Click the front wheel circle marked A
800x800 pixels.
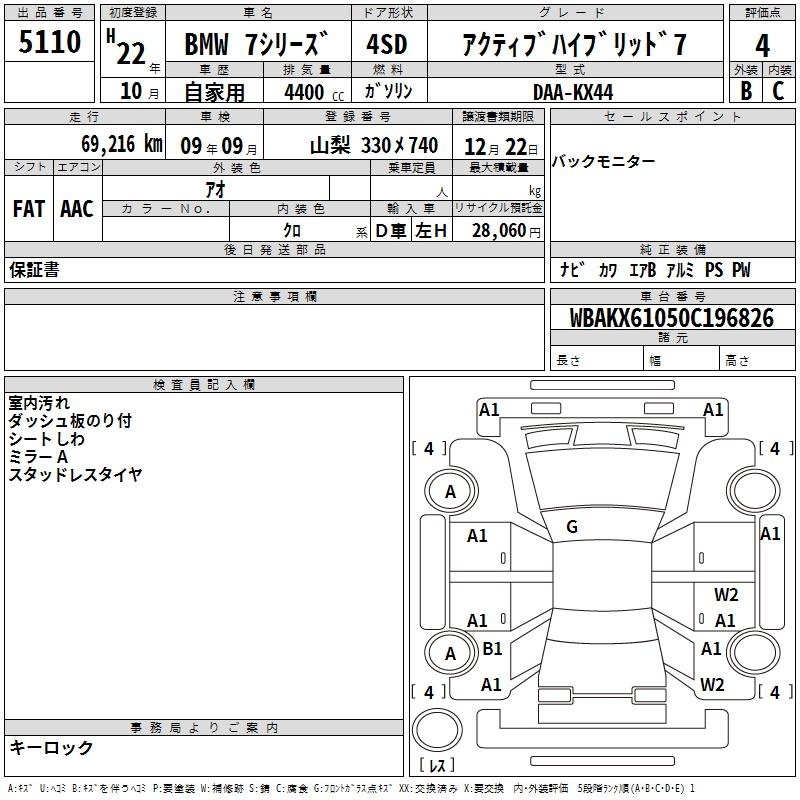450,491
